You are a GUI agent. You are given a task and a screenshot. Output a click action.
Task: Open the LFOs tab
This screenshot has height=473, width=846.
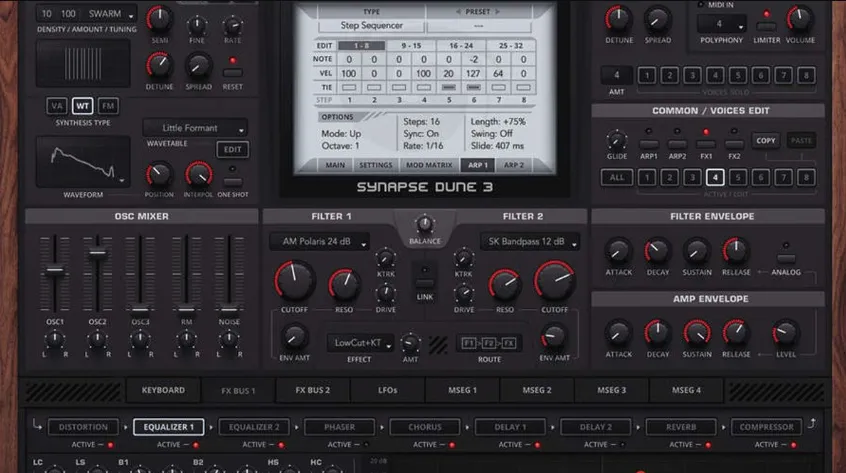tap(387, 390)
